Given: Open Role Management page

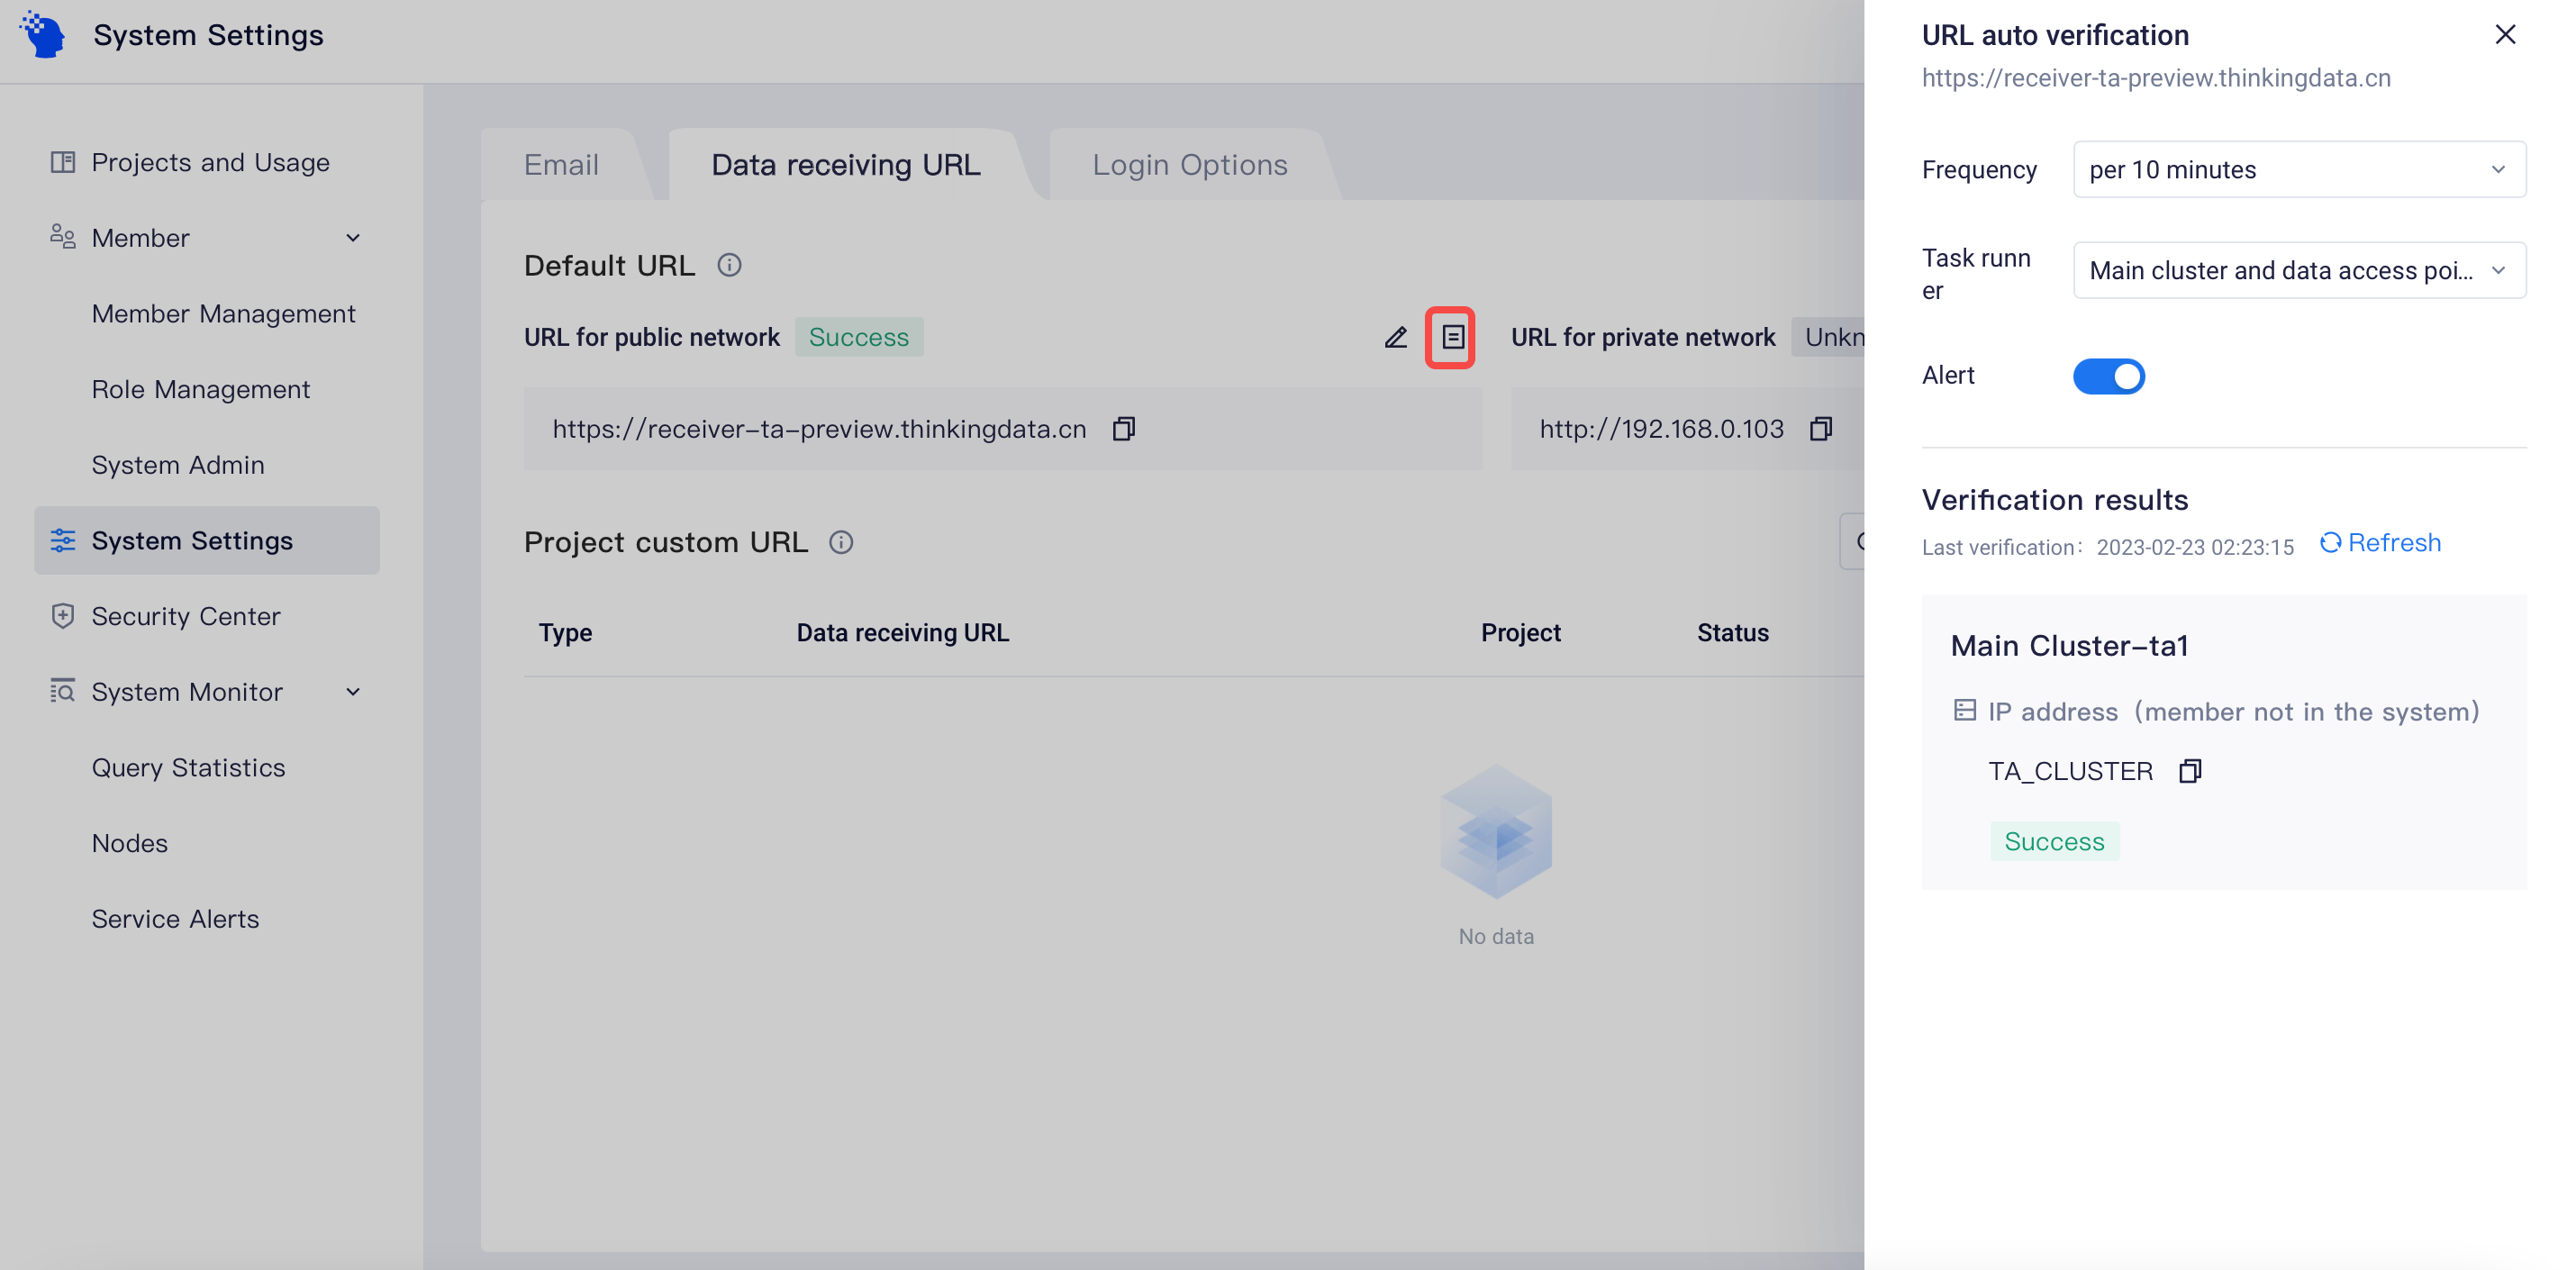Looking at the screenshot, I should pyautogui.click(x=201, y=389).
